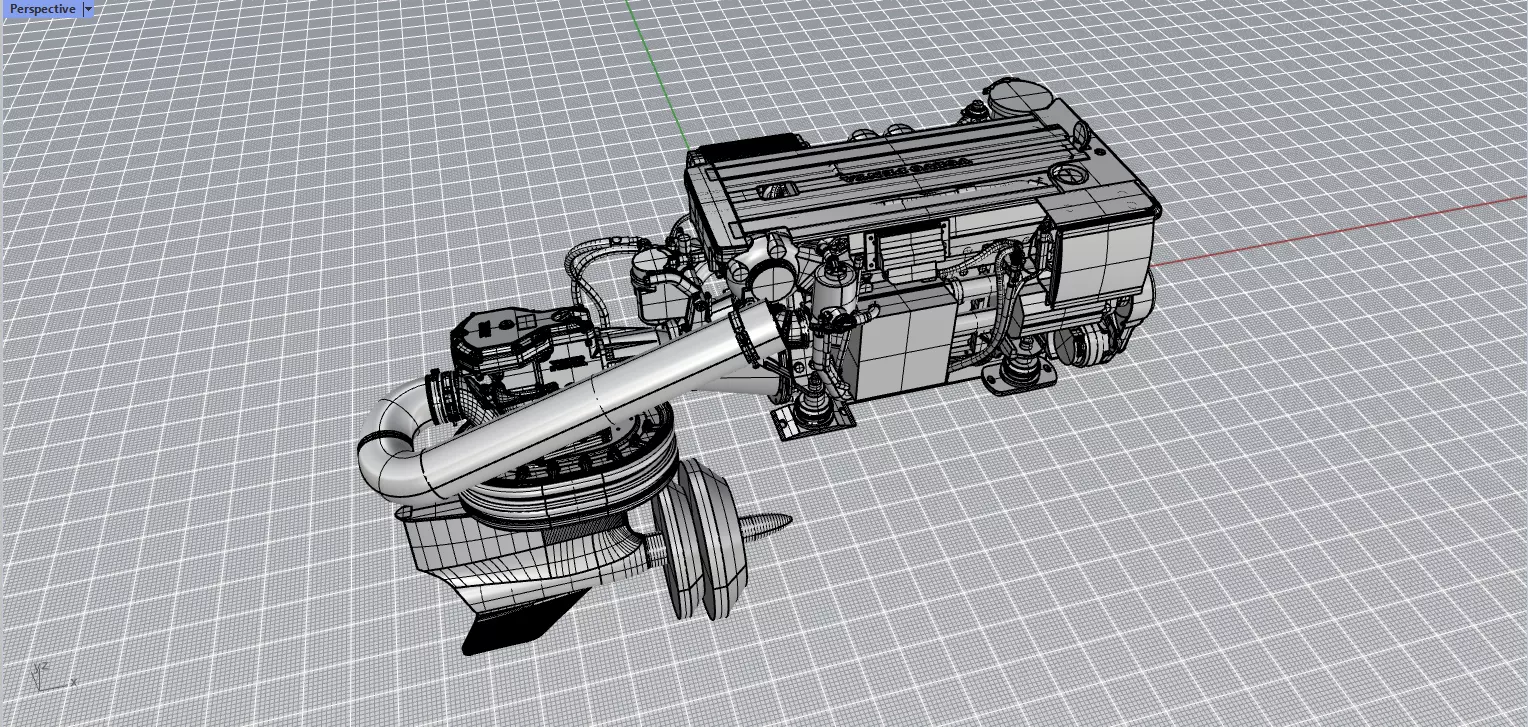Click the world axes icon in viewport corner
Viewport: 1528px width, 727px height.
tap(55, 676)
